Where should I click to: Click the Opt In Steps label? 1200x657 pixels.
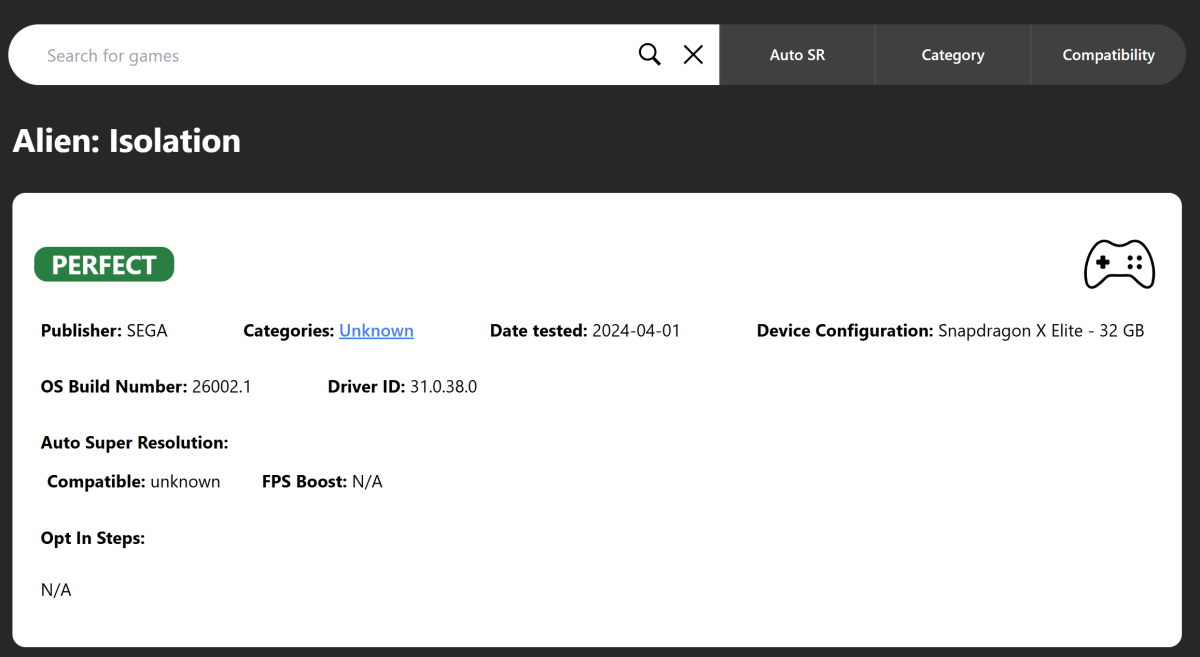[x=93, y=538]
